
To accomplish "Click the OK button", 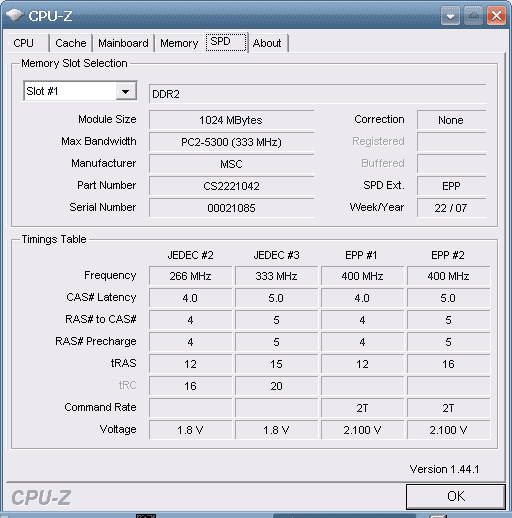I will pos(456,496).
